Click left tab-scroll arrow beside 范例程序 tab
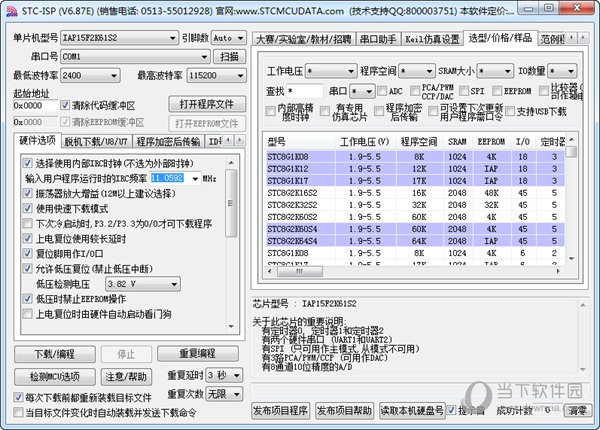This screenshot has height=430, width=600. (572, 38)
